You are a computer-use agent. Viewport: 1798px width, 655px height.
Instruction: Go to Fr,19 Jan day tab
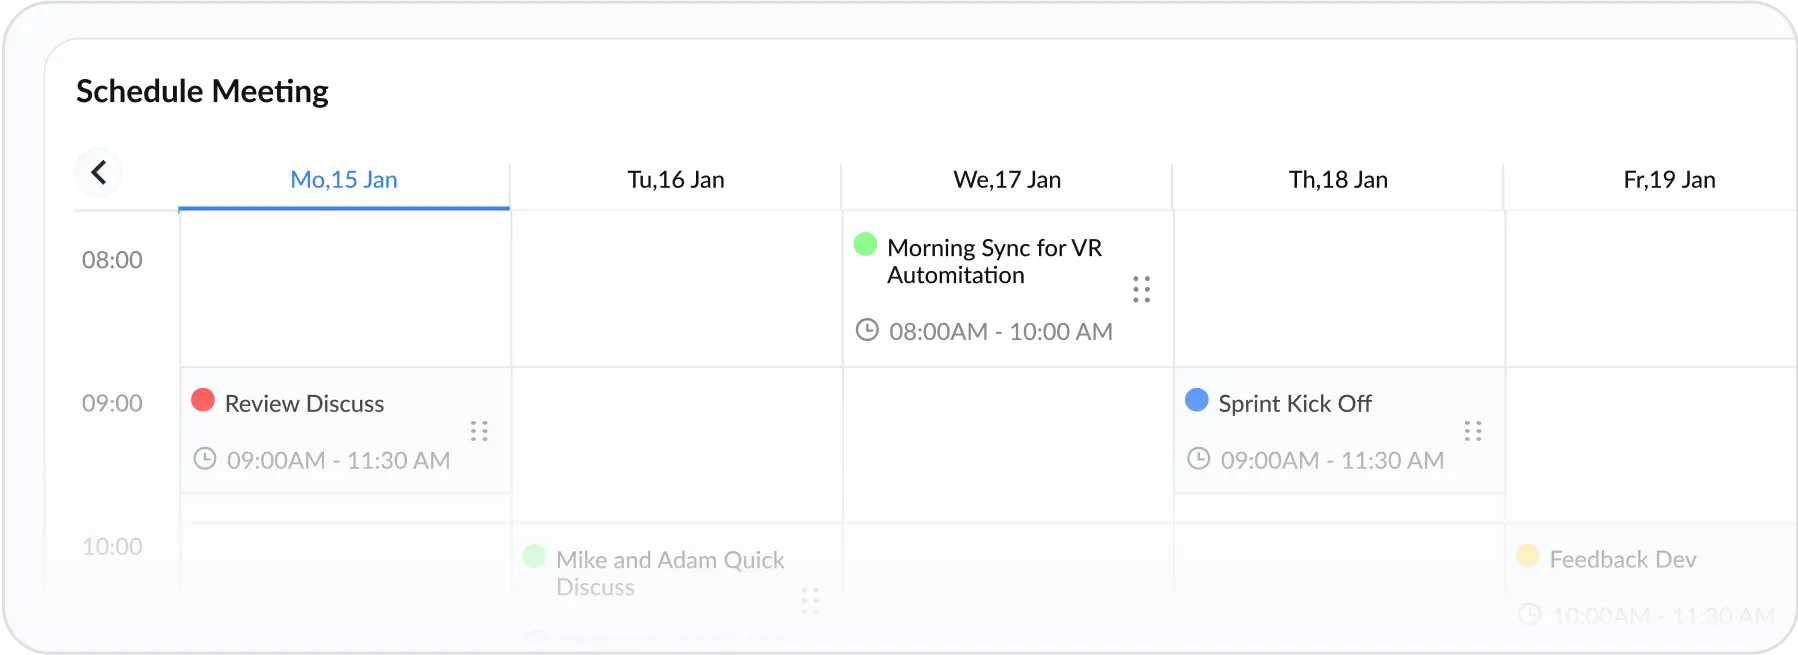1668,180
